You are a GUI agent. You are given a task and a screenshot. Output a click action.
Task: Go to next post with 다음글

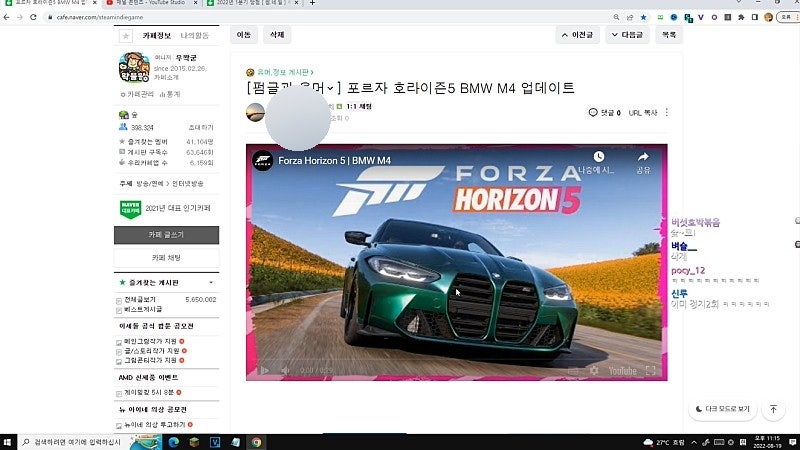627,35
